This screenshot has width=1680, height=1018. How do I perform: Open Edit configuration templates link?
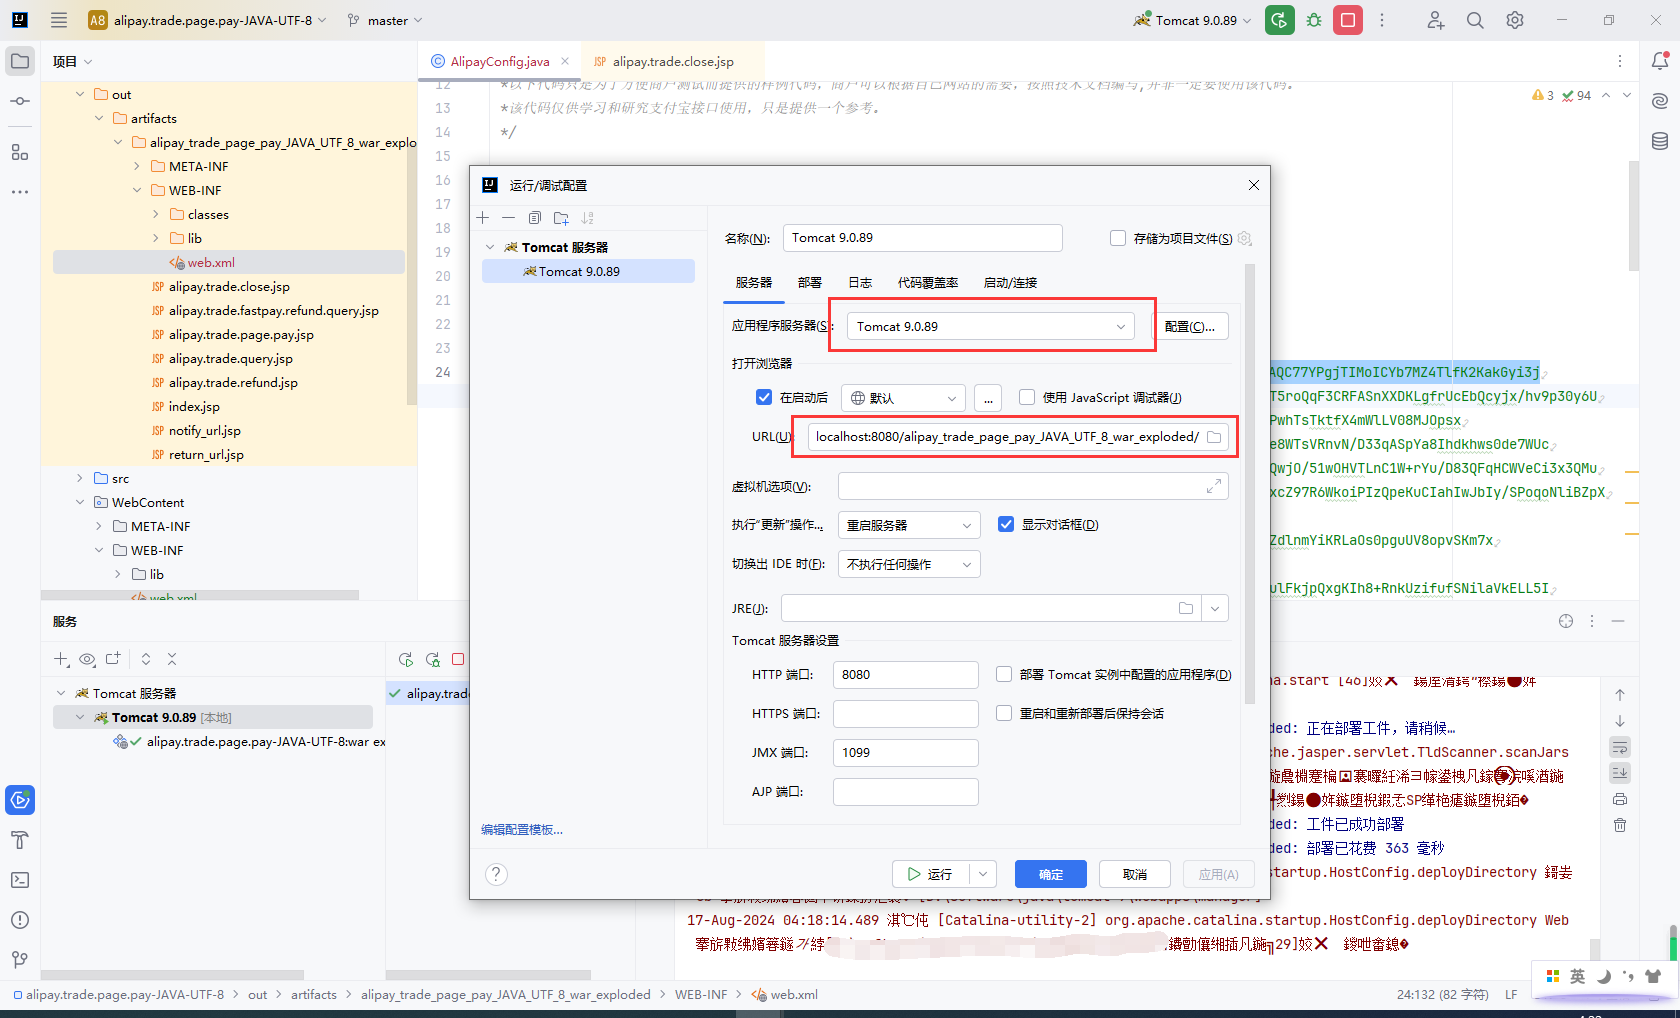(522, 830)
